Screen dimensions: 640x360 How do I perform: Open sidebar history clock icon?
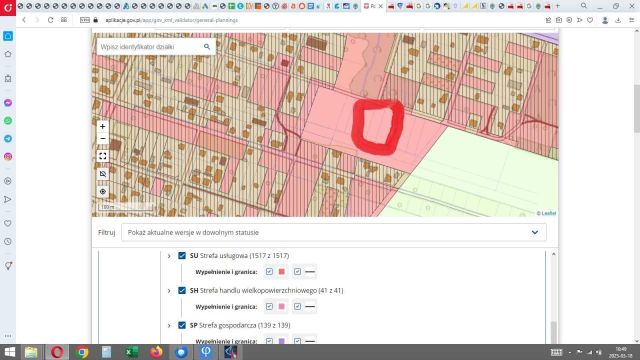tap(8, 242)
